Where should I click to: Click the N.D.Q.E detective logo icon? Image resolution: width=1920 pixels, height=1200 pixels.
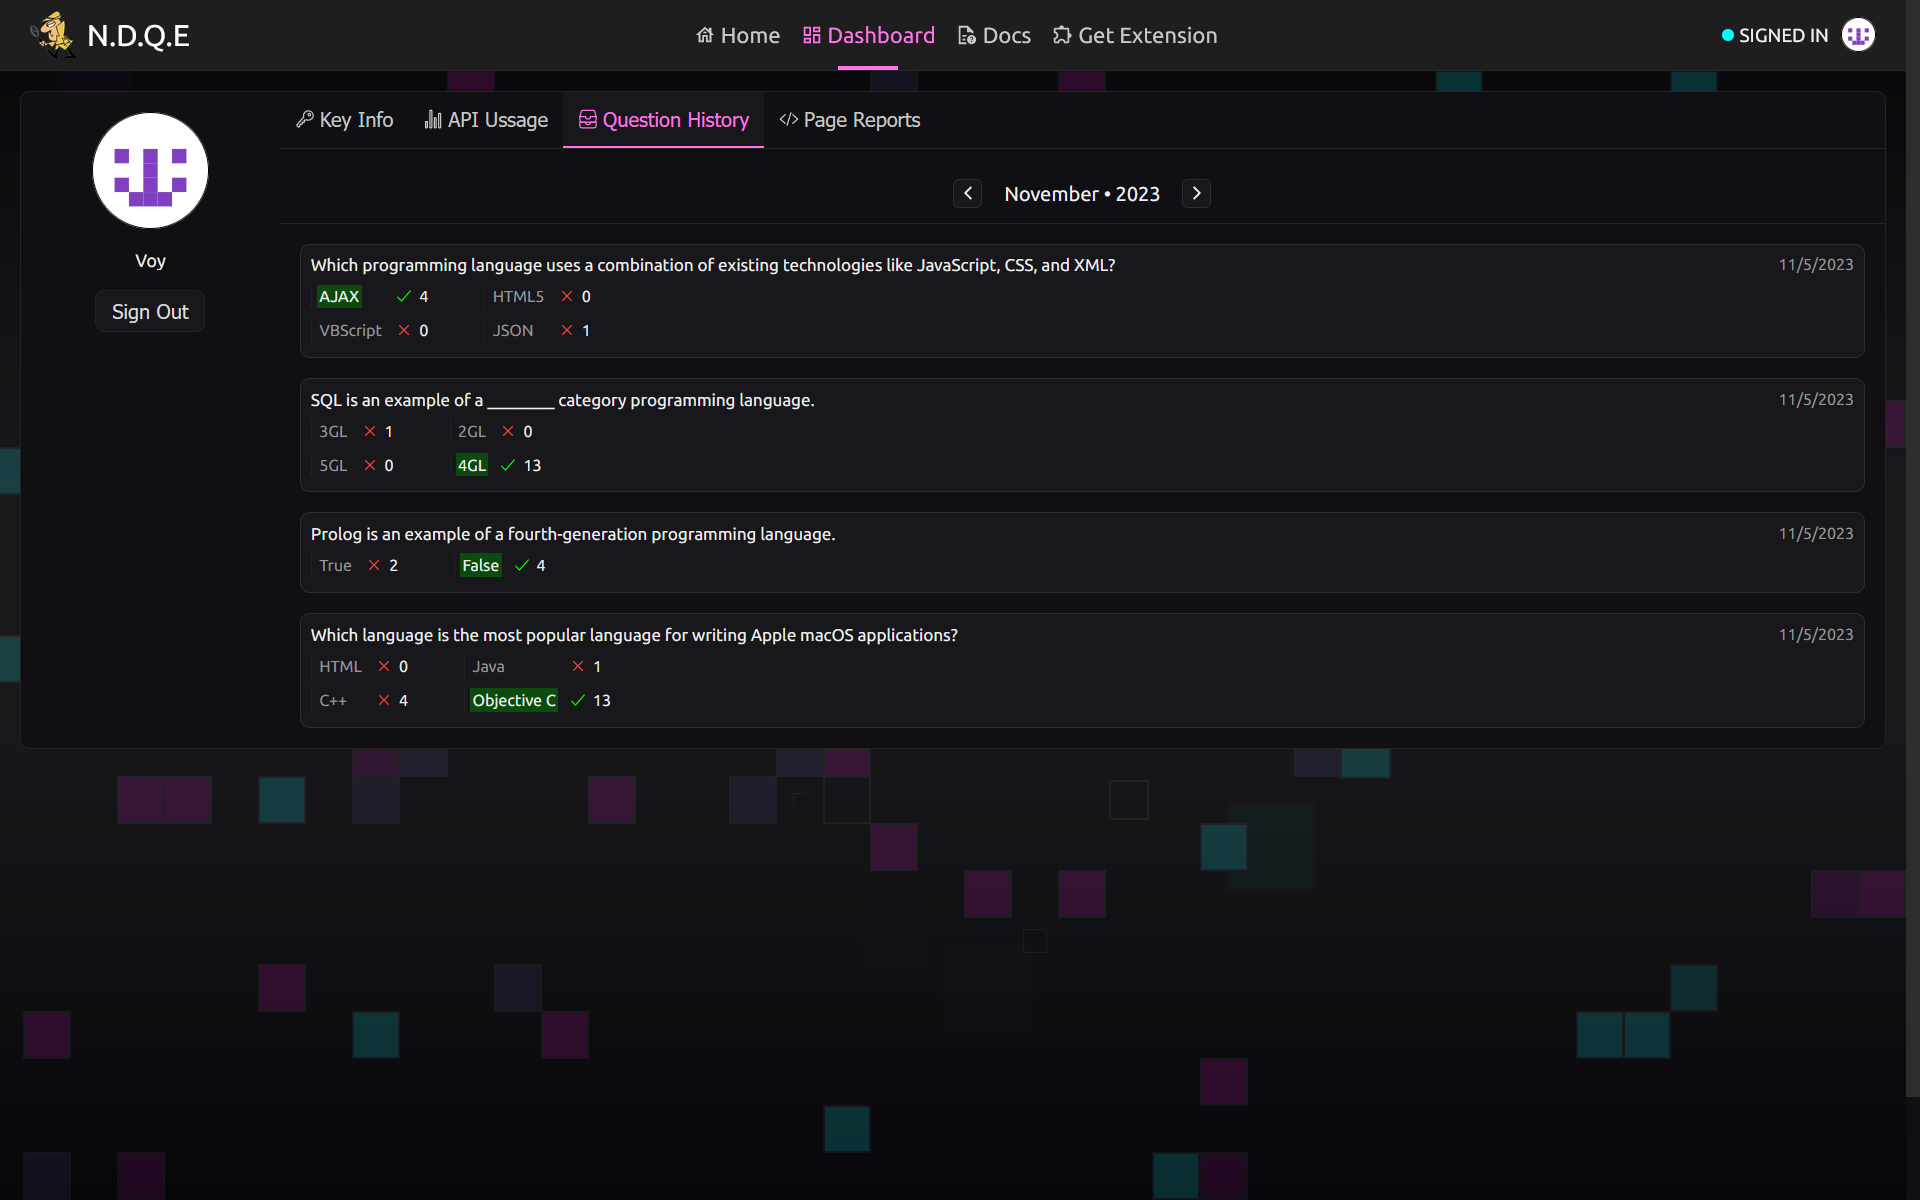pos(52,35)
